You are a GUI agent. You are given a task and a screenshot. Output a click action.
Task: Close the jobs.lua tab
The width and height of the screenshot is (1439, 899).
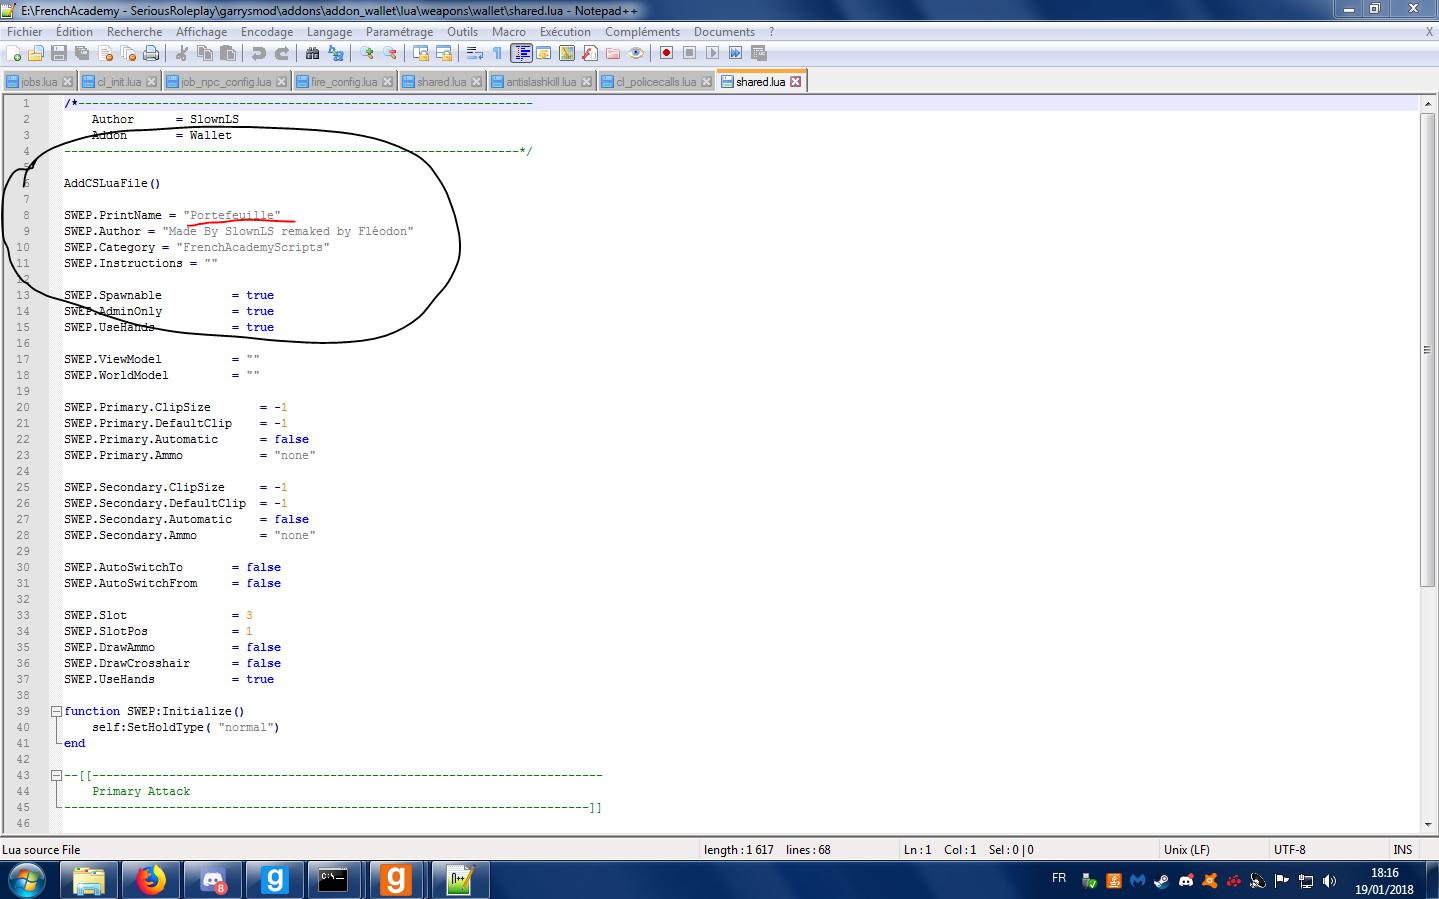pyautogui.click(x=67, y=82)
